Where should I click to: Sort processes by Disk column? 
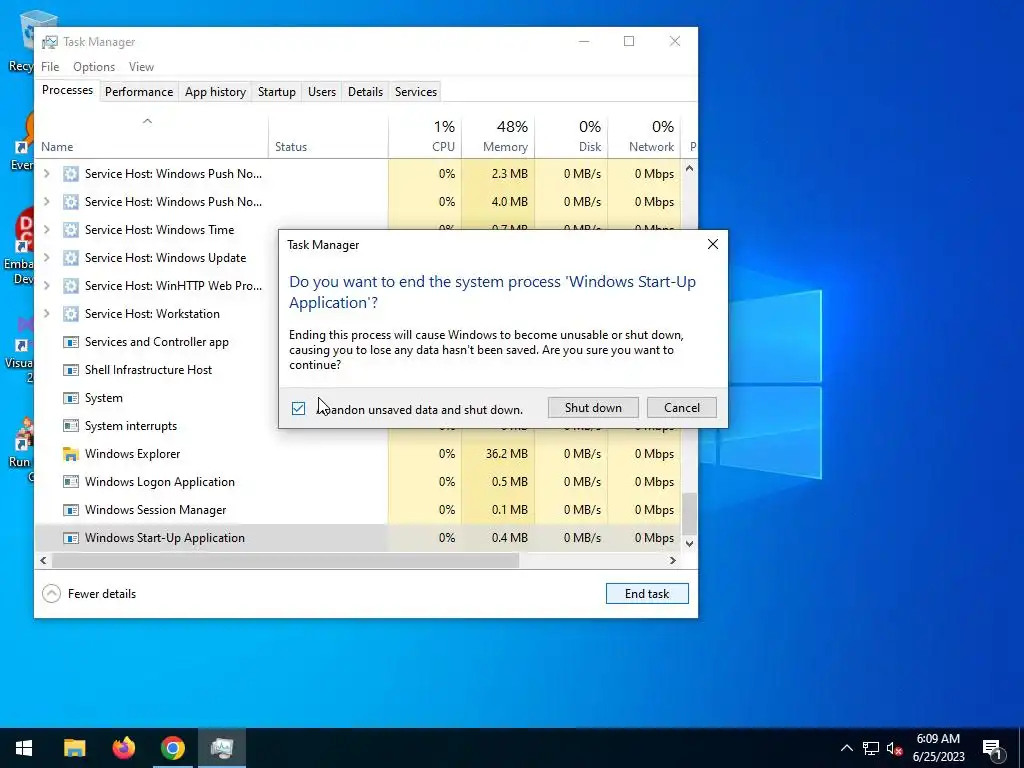pos(571,136)
